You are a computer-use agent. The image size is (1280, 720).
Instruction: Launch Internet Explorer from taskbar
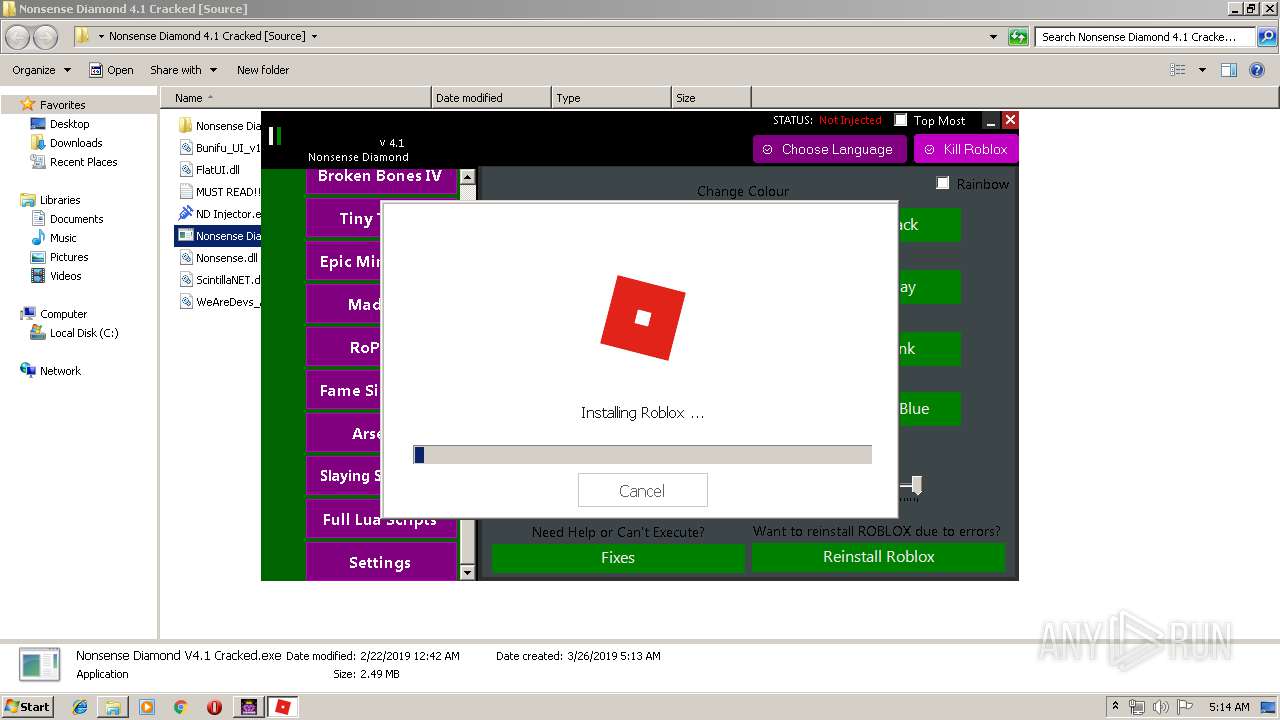coord(80,707)
